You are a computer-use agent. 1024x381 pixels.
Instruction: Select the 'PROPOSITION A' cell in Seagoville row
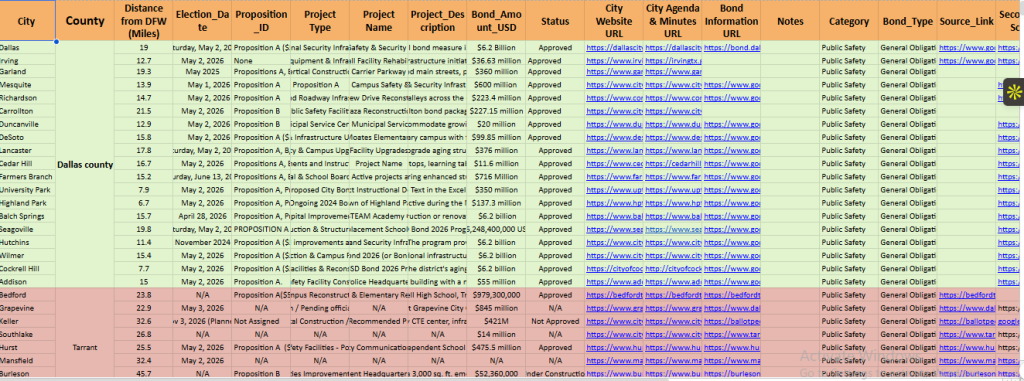[261, 229]
